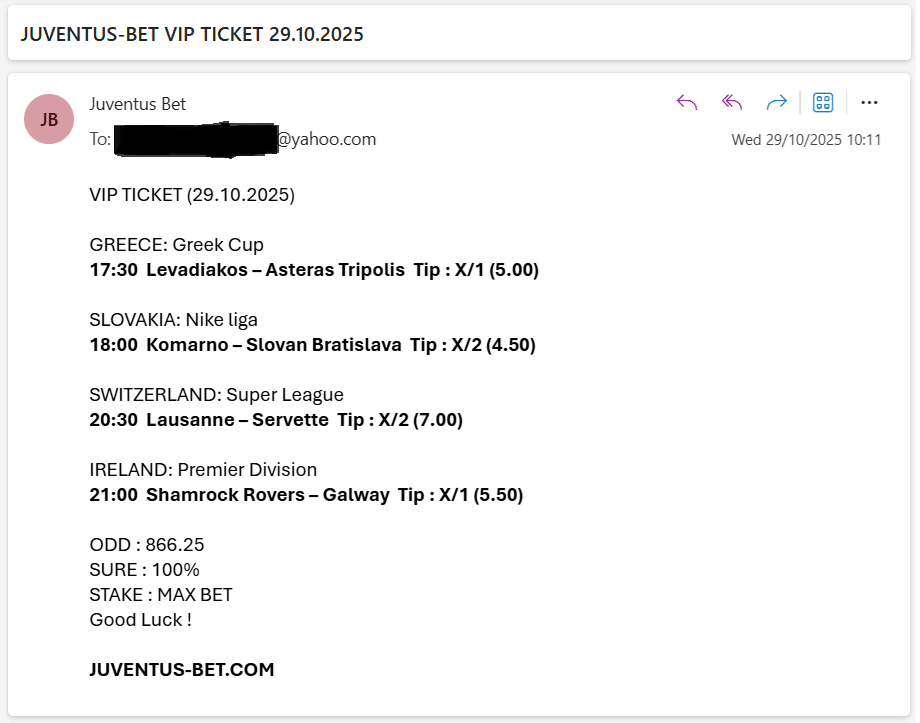Select the Komarno – Slovan Bratislava tip
The image size is (920, 723).
click(x=312, y=345)
